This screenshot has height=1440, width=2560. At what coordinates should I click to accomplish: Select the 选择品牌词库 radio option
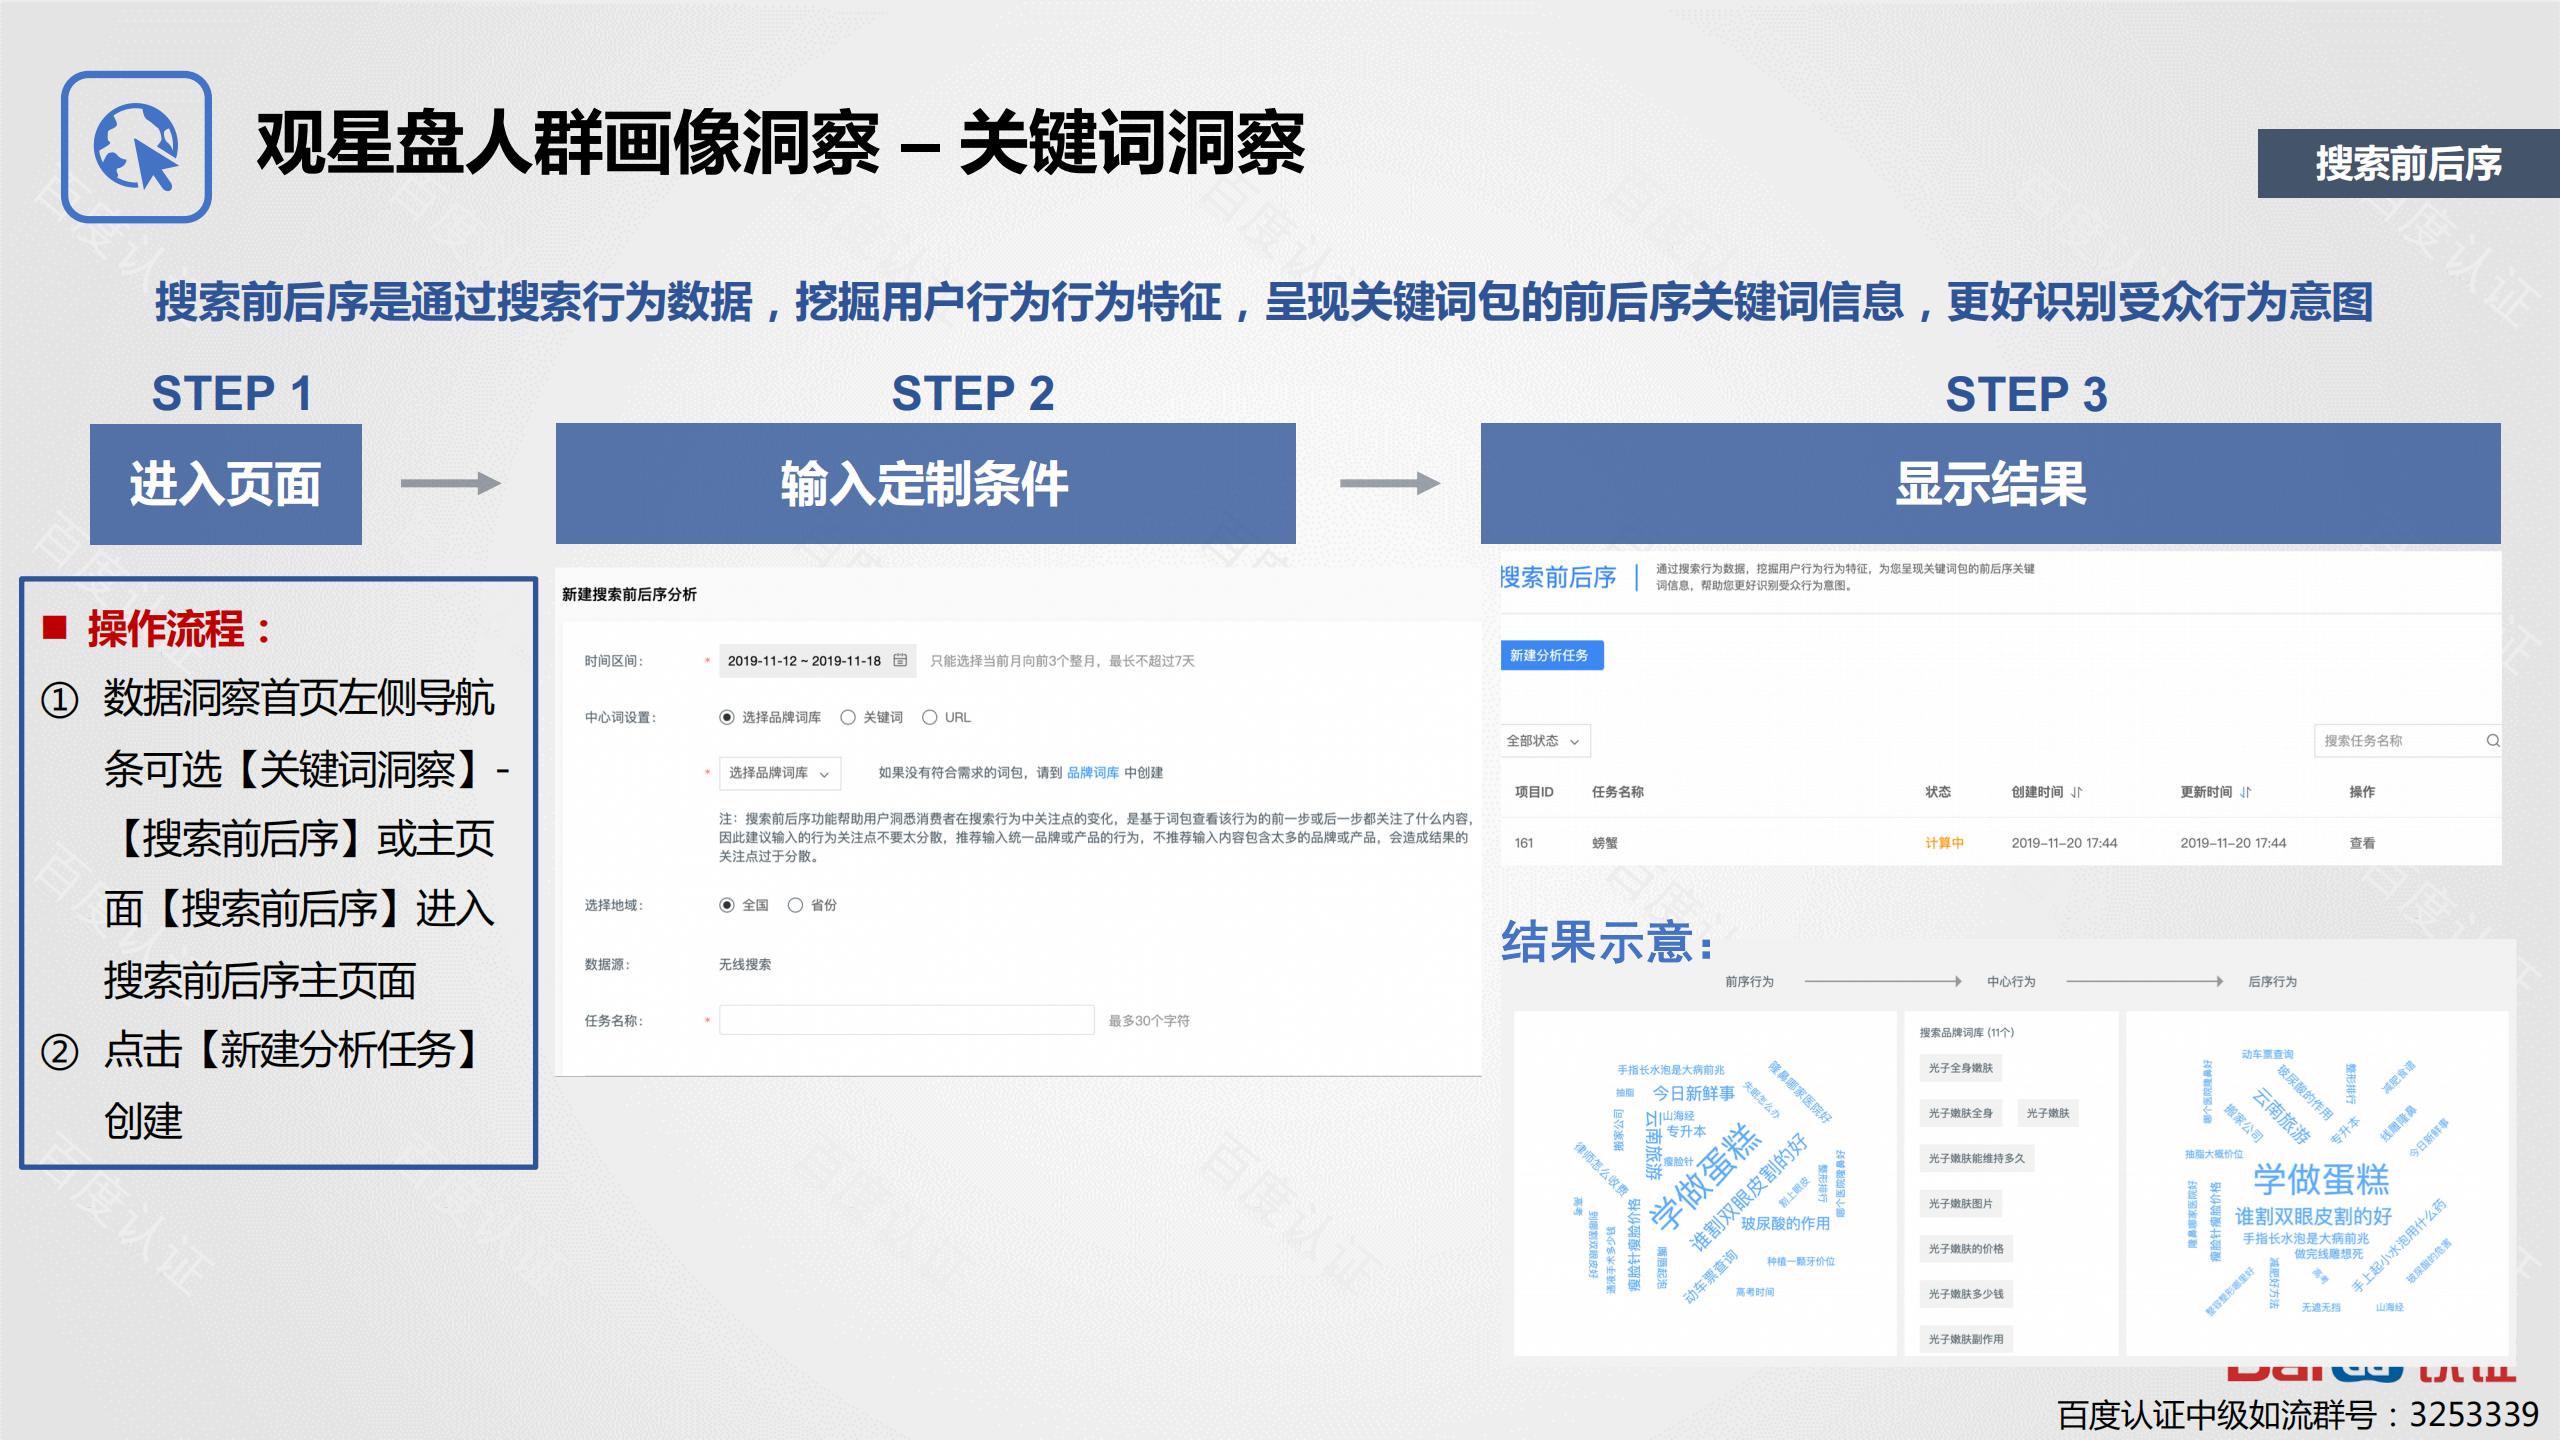[x=727, y=717]
